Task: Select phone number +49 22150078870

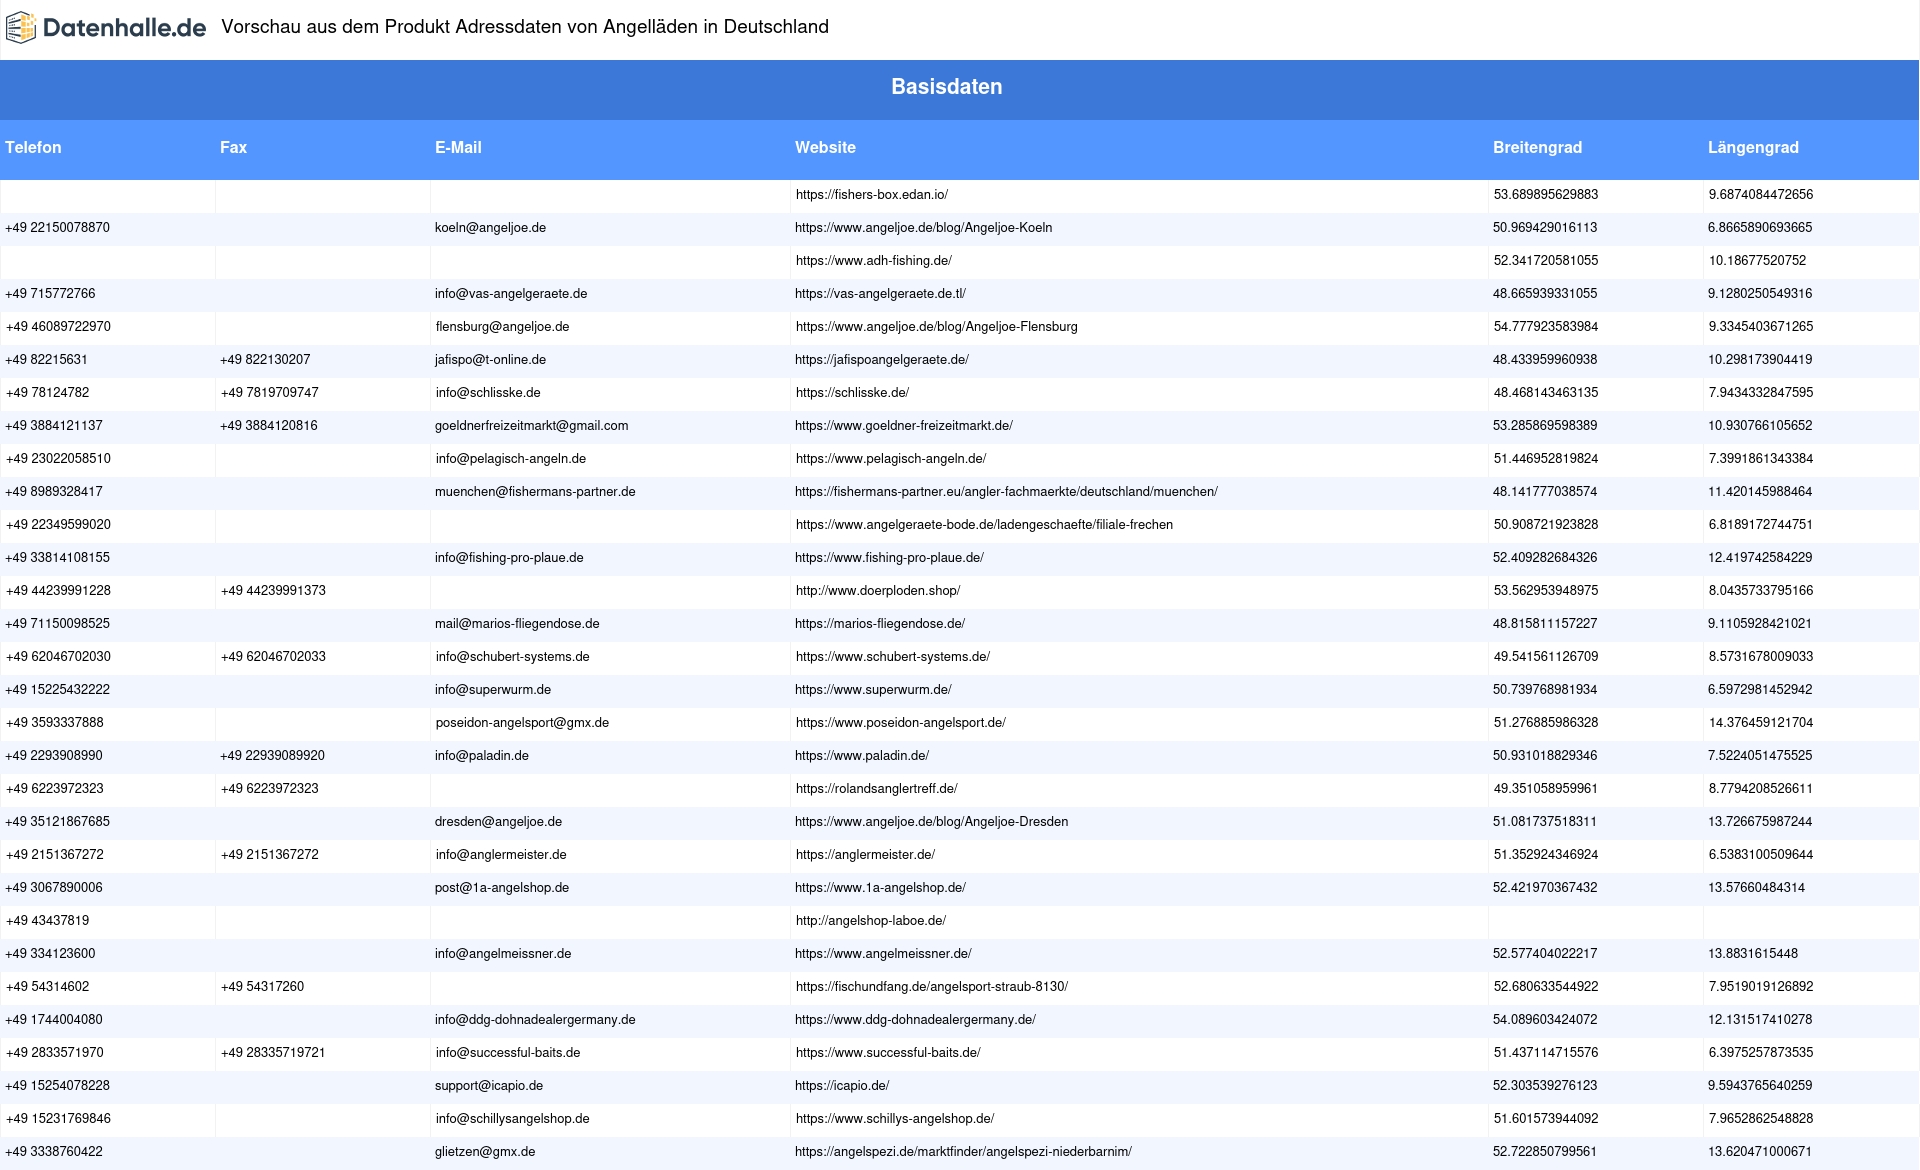Action: point(57,228)
